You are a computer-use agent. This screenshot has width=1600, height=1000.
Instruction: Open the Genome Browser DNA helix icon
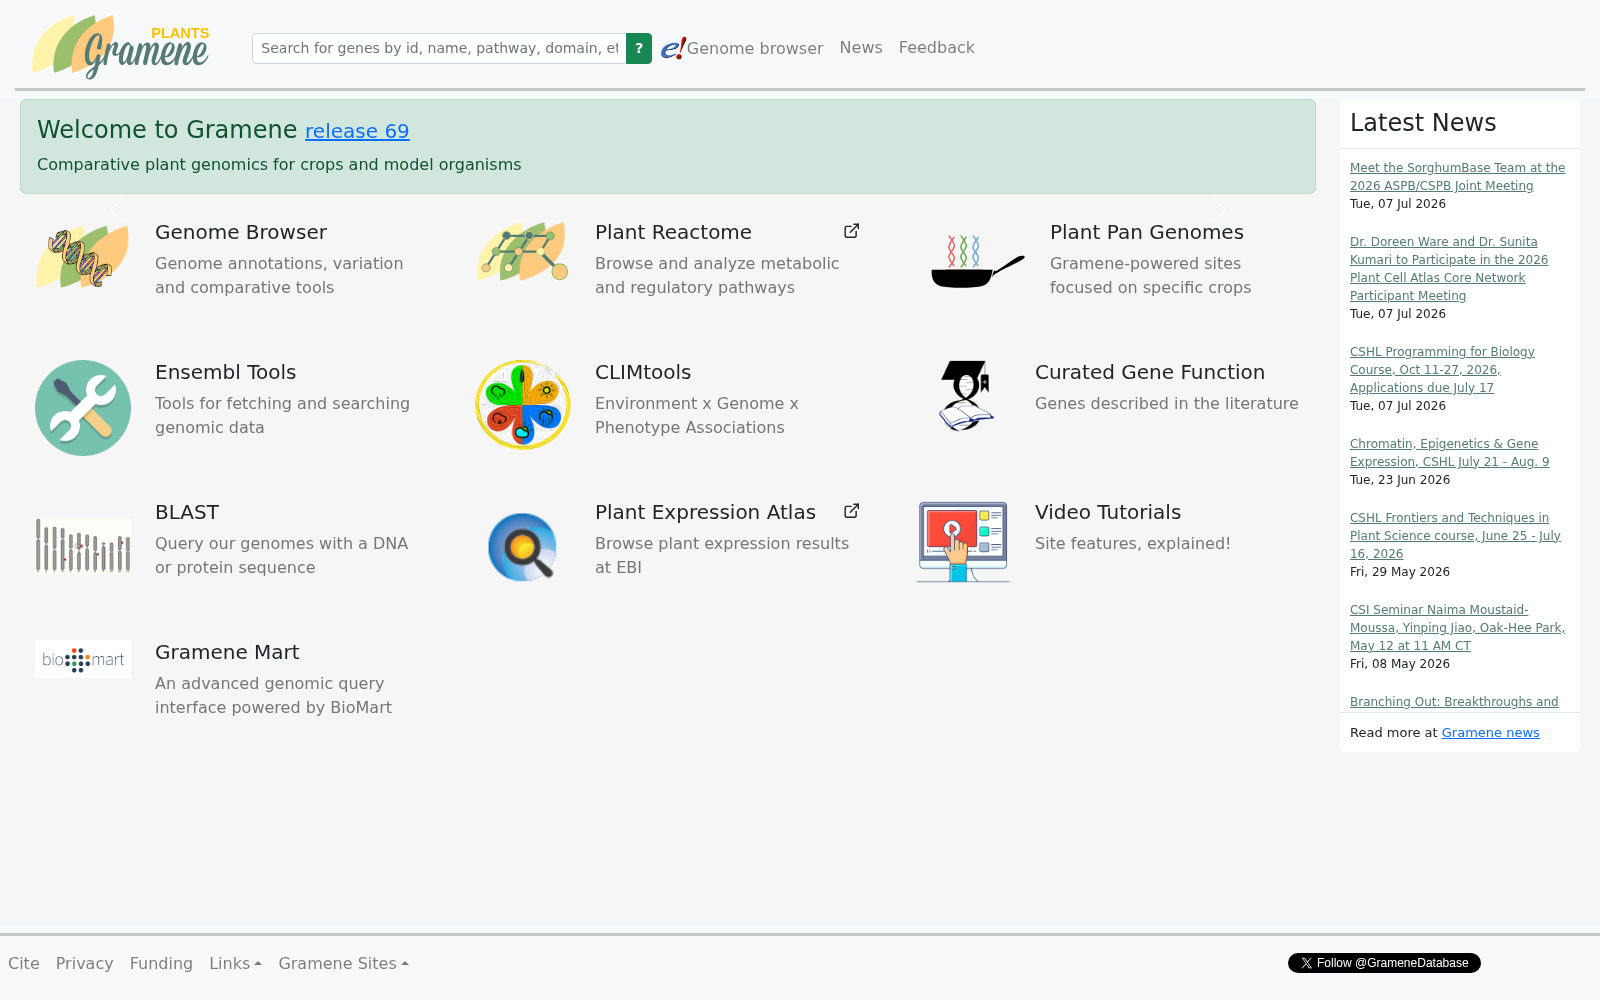(83, 256)
